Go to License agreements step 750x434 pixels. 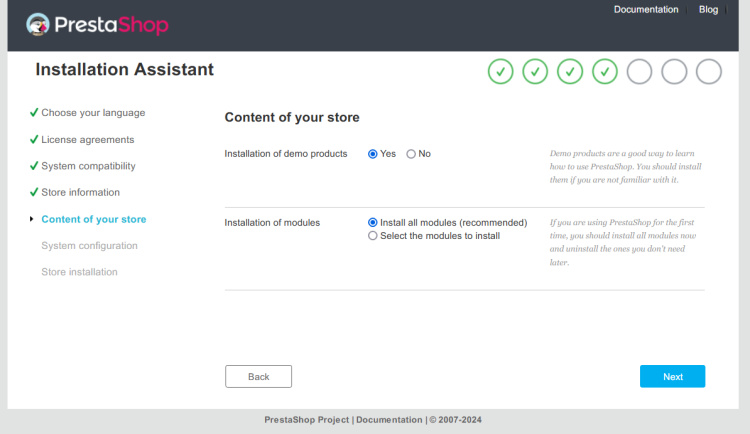tap(88, 140)
